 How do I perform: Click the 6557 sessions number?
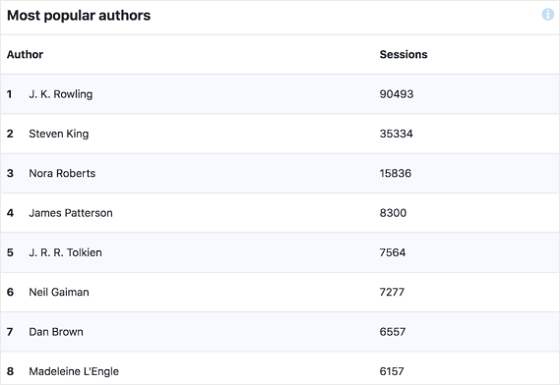[392, 332]
